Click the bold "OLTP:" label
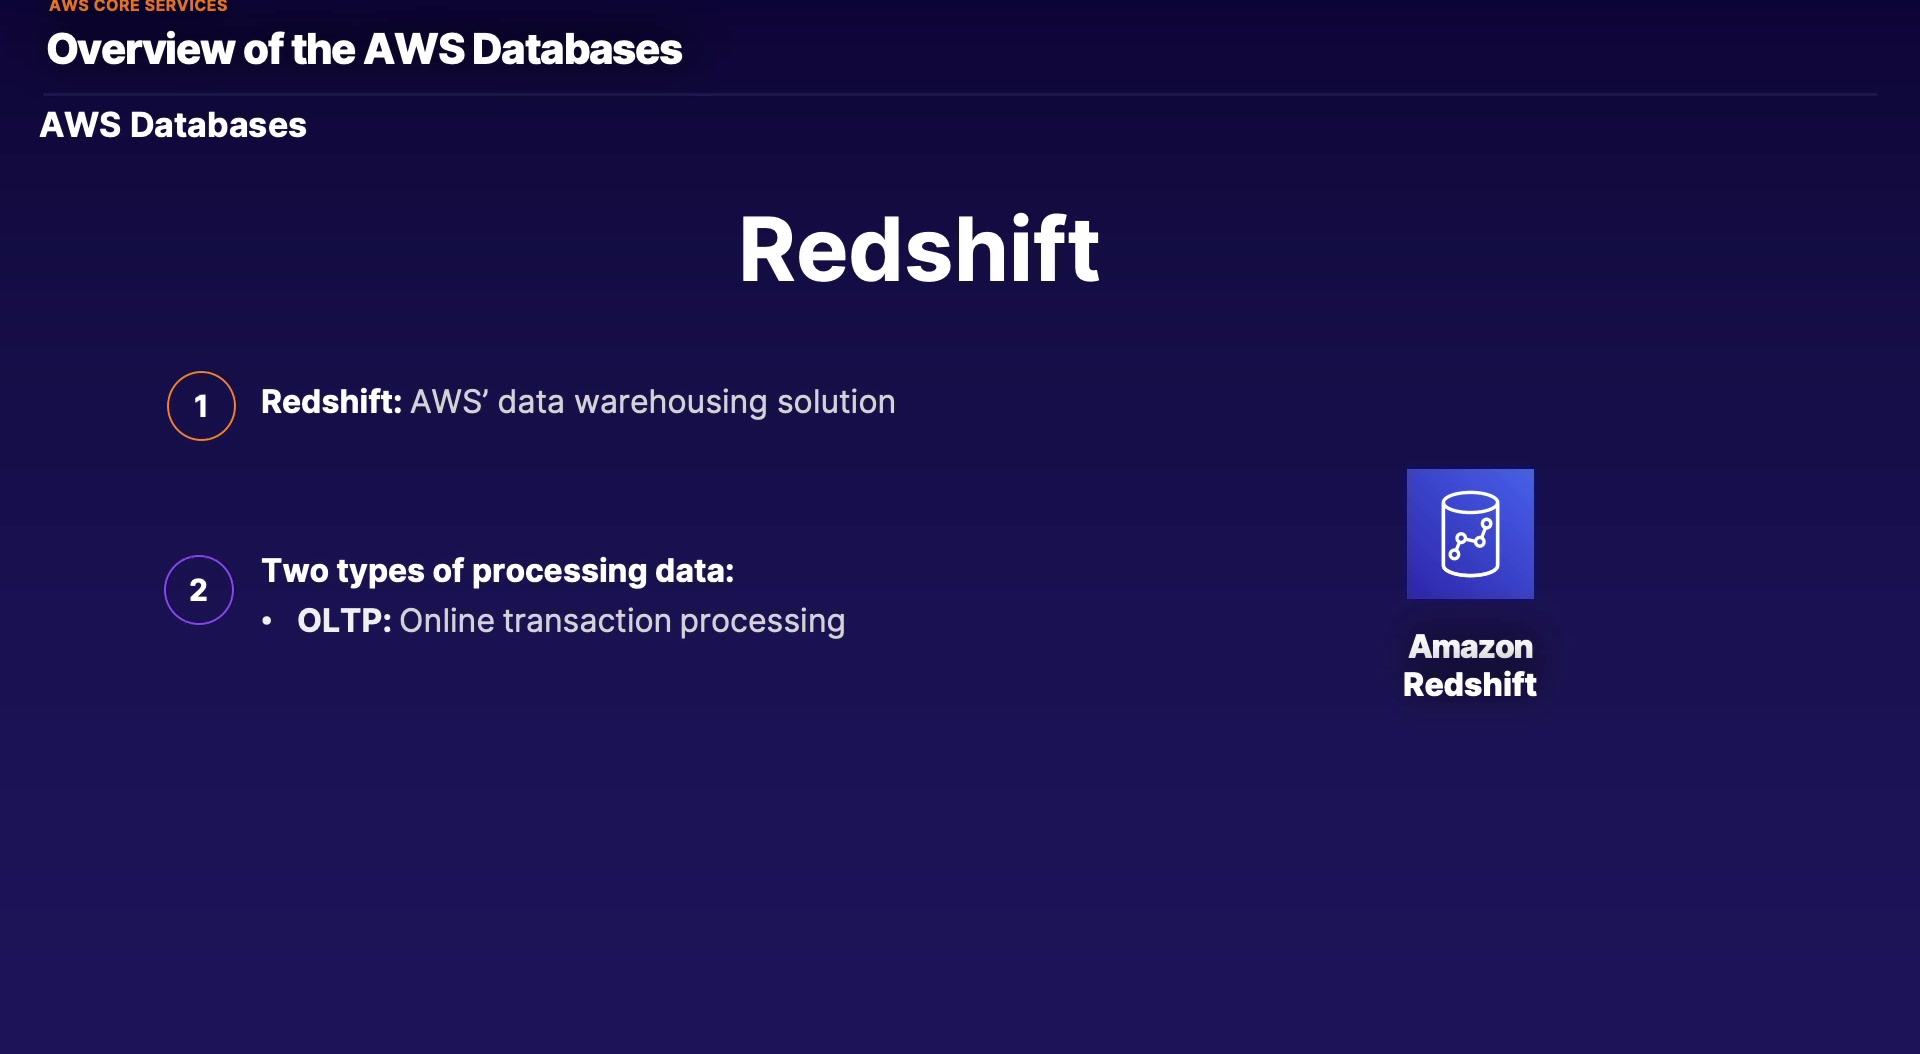The image size is (1920, 1054). tap(344, 621)
